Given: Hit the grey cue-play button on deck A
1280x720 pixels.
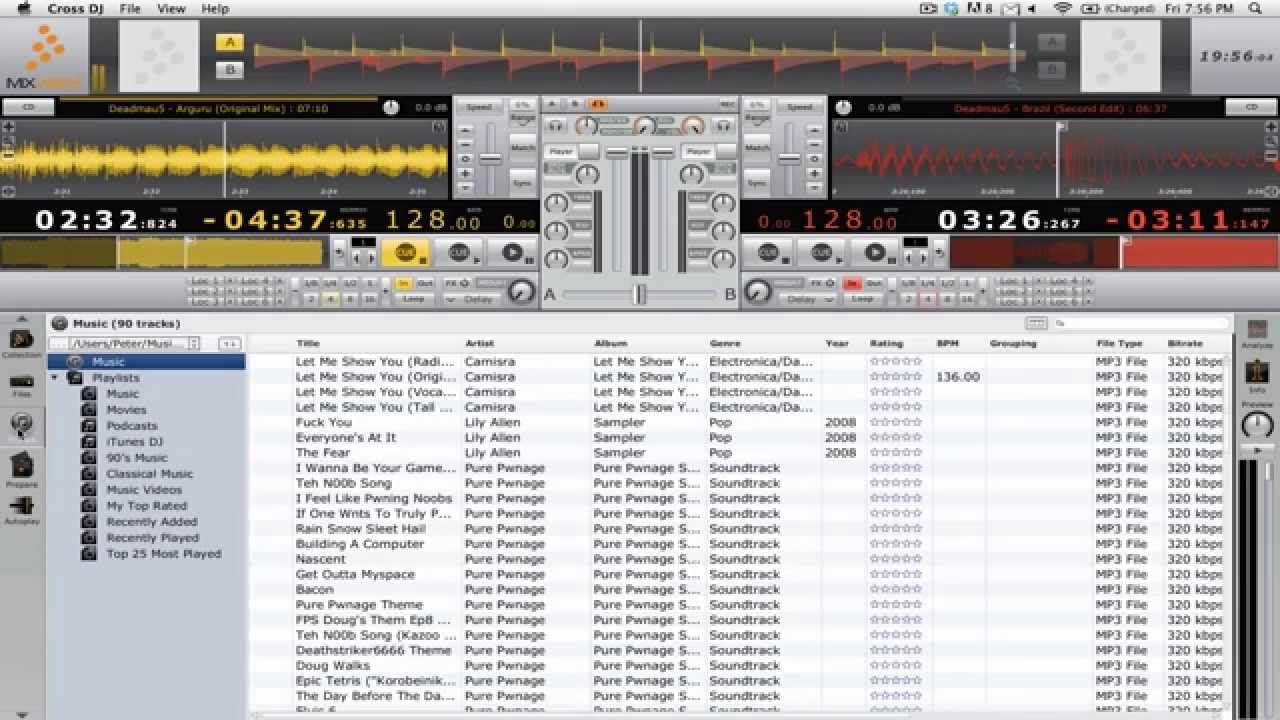Looking at the screenshot, I should pos(459,252).
